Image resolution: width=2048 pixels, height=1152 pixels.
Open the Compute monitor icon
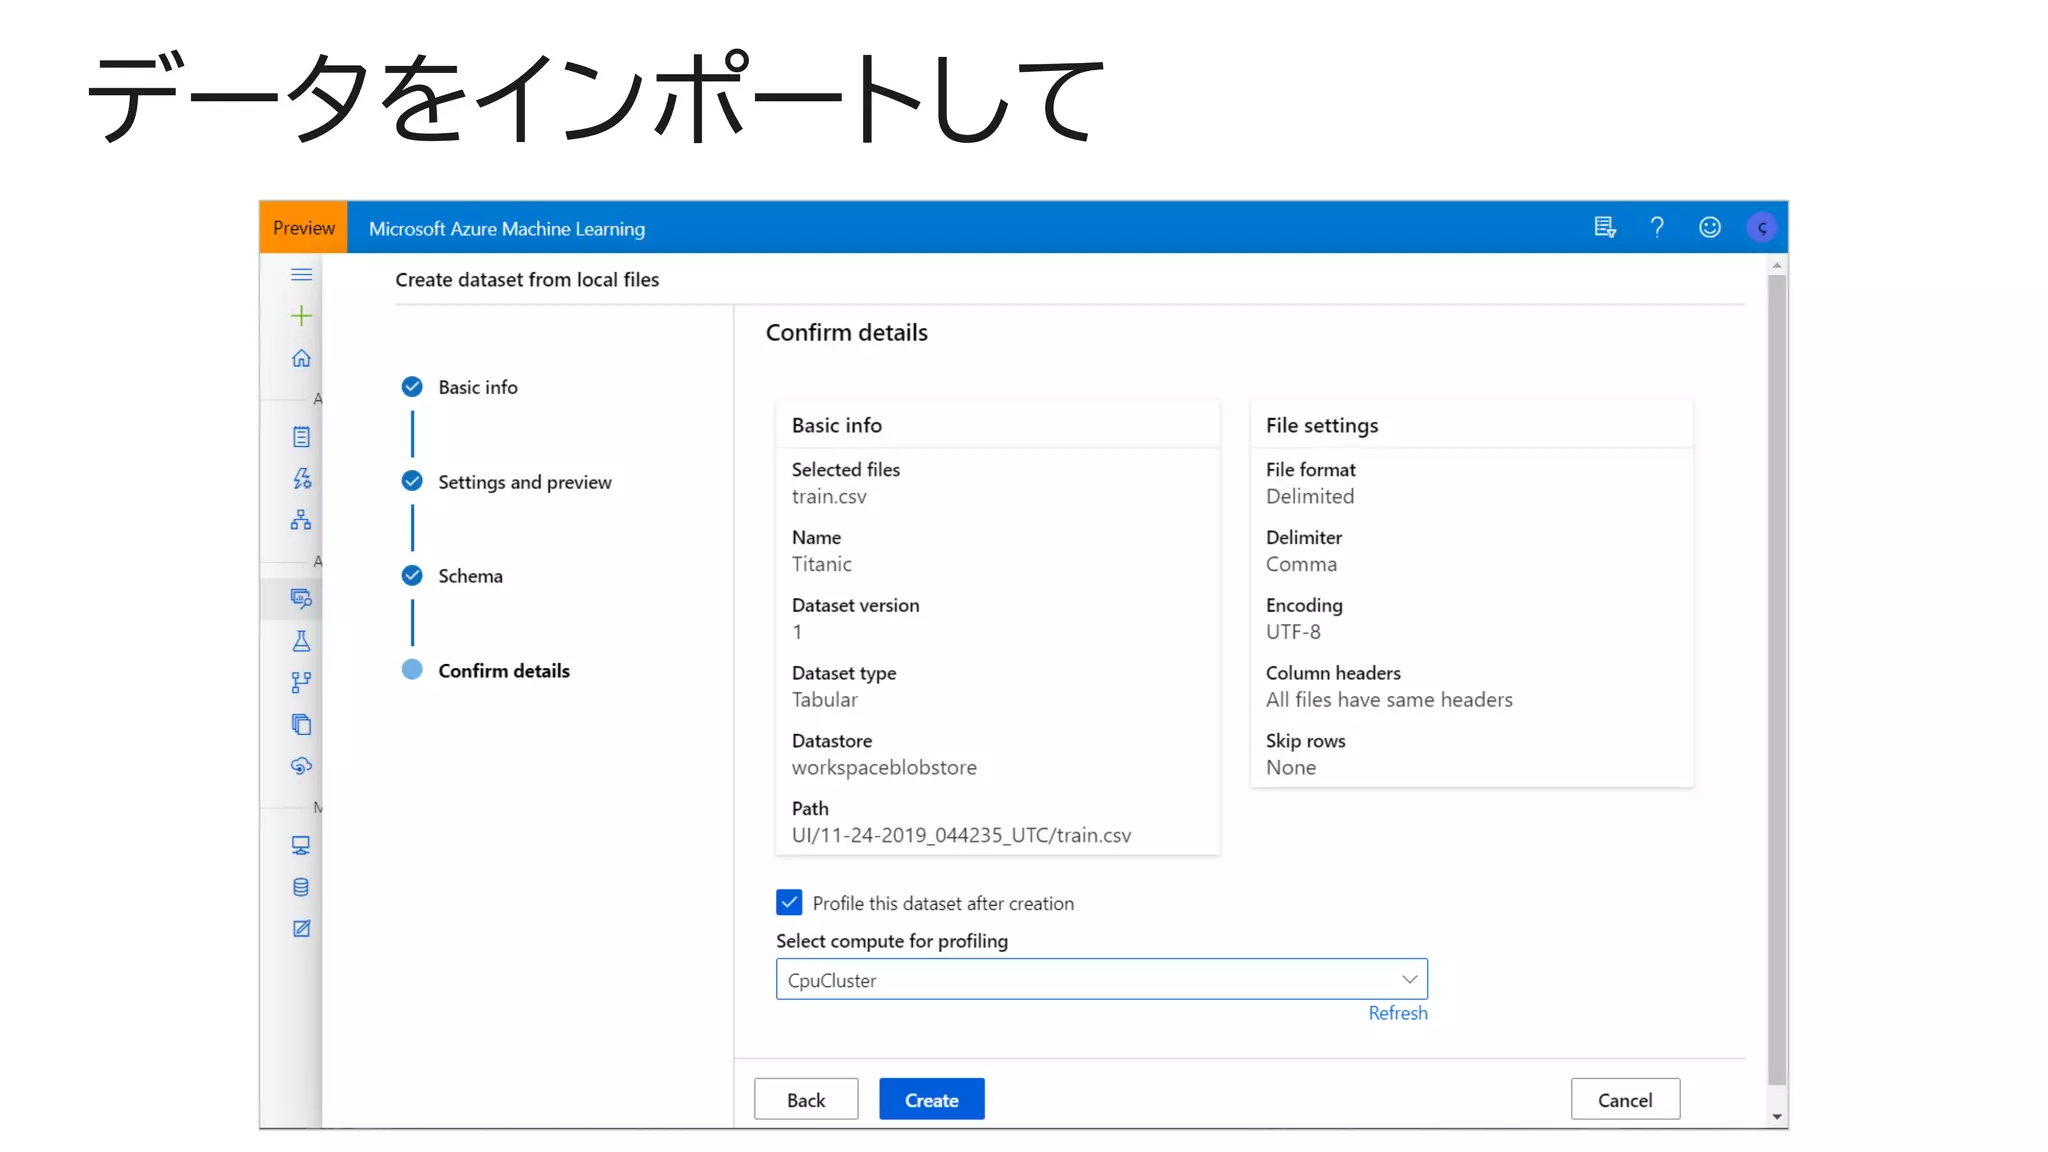click(301, 846)
